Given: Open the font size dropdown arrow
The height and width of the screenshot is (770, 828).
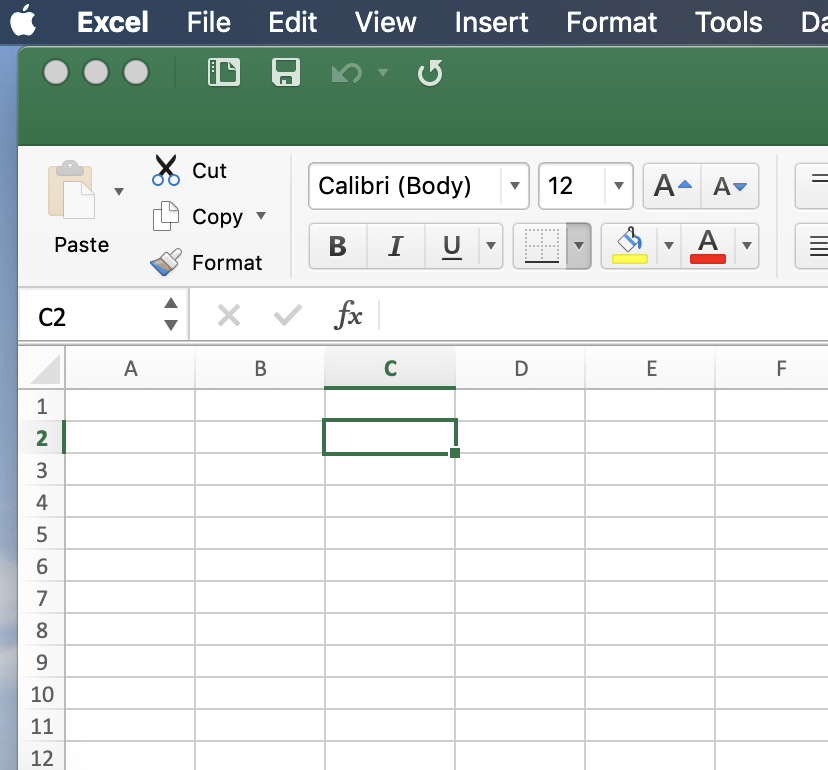Looking at the screenshot, I should 619,186.
